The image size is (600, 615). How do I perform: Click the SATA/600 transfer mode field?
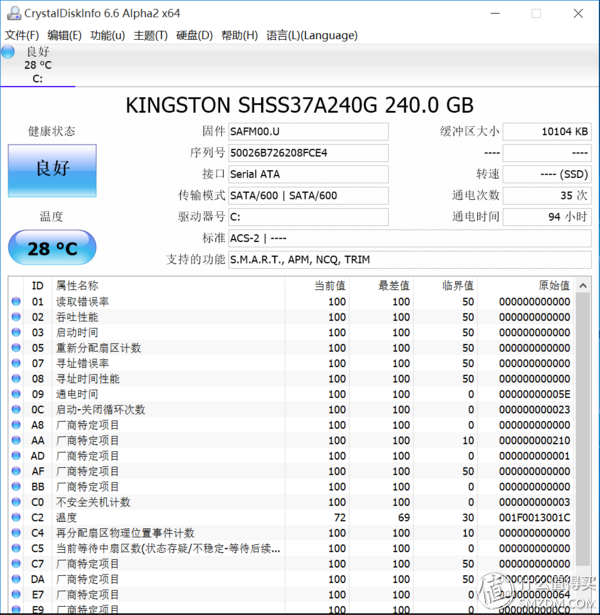click(308, 195)
